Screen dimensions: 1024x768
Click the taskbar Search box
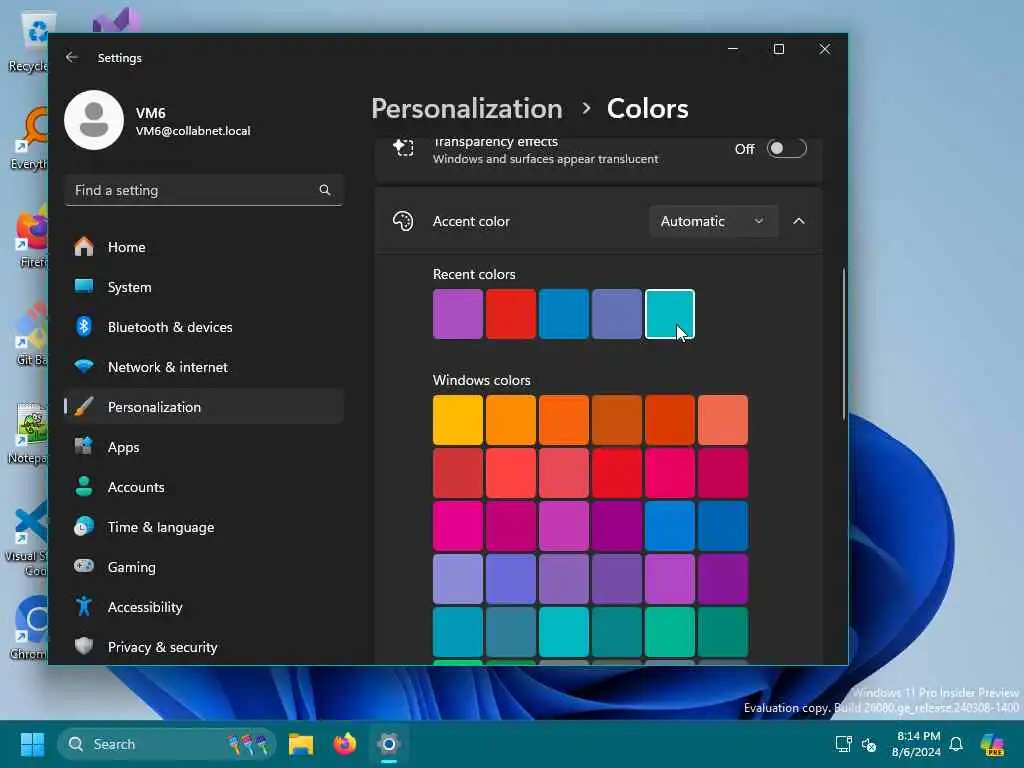167,744
